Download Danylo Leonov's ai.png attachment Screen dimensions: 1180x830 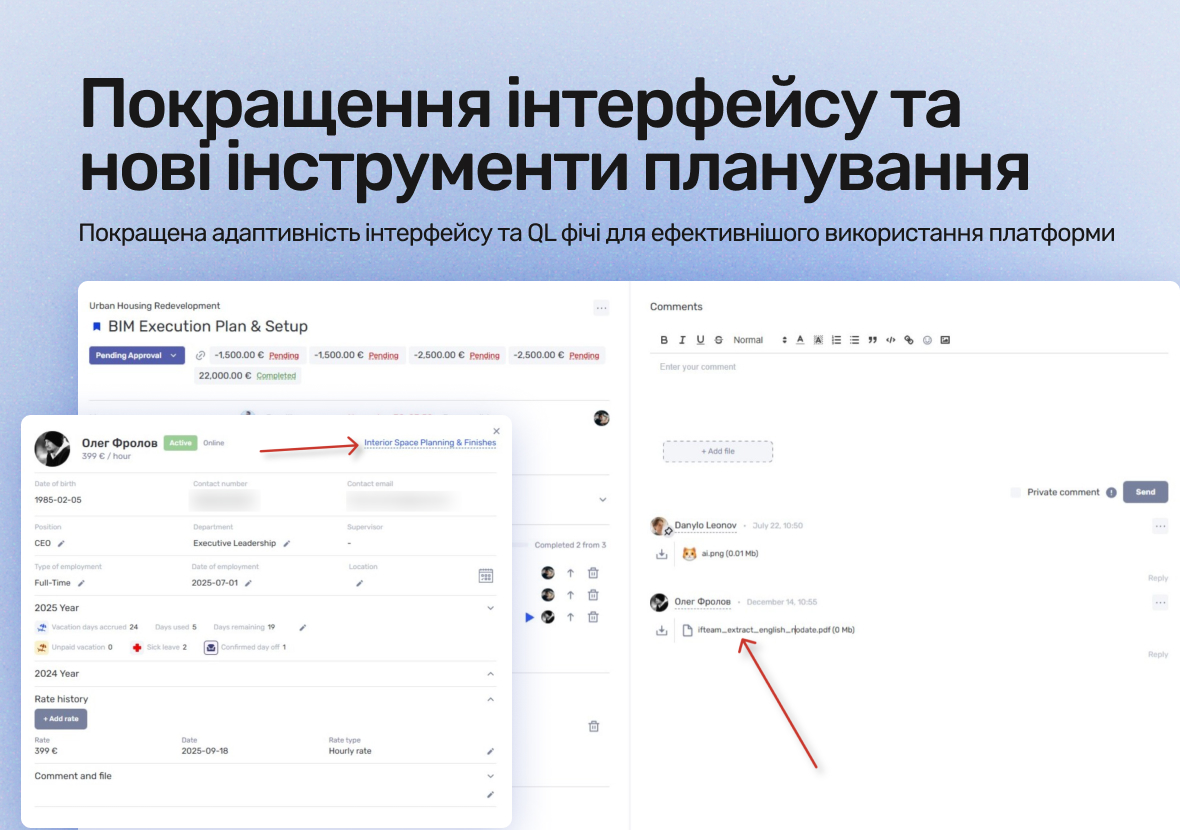661,554
